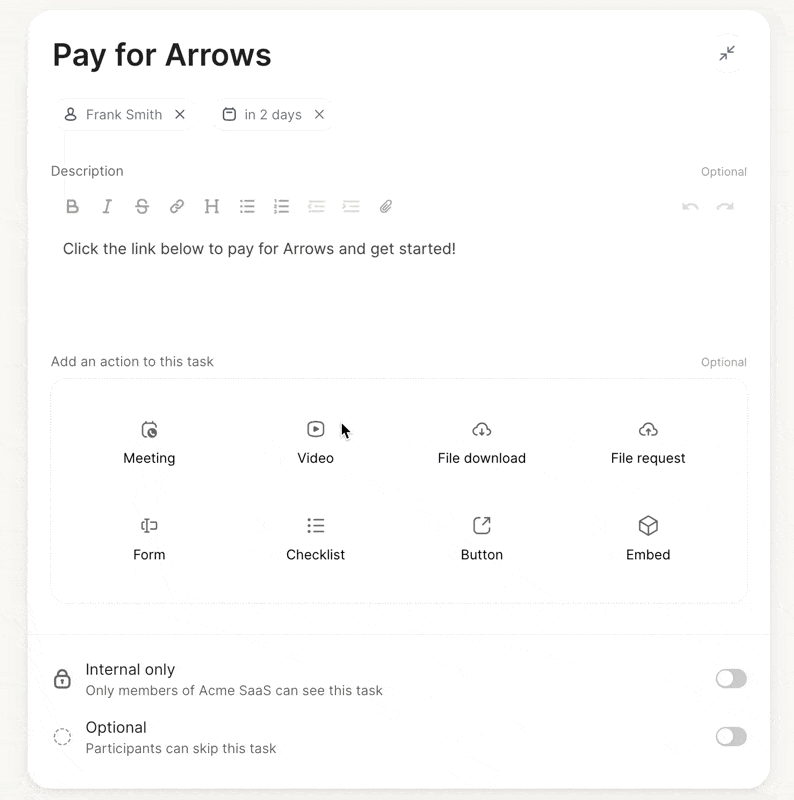The image size is (794, 800).
Task: Attach a file with paperclip icon
Action: click(386, 207)
